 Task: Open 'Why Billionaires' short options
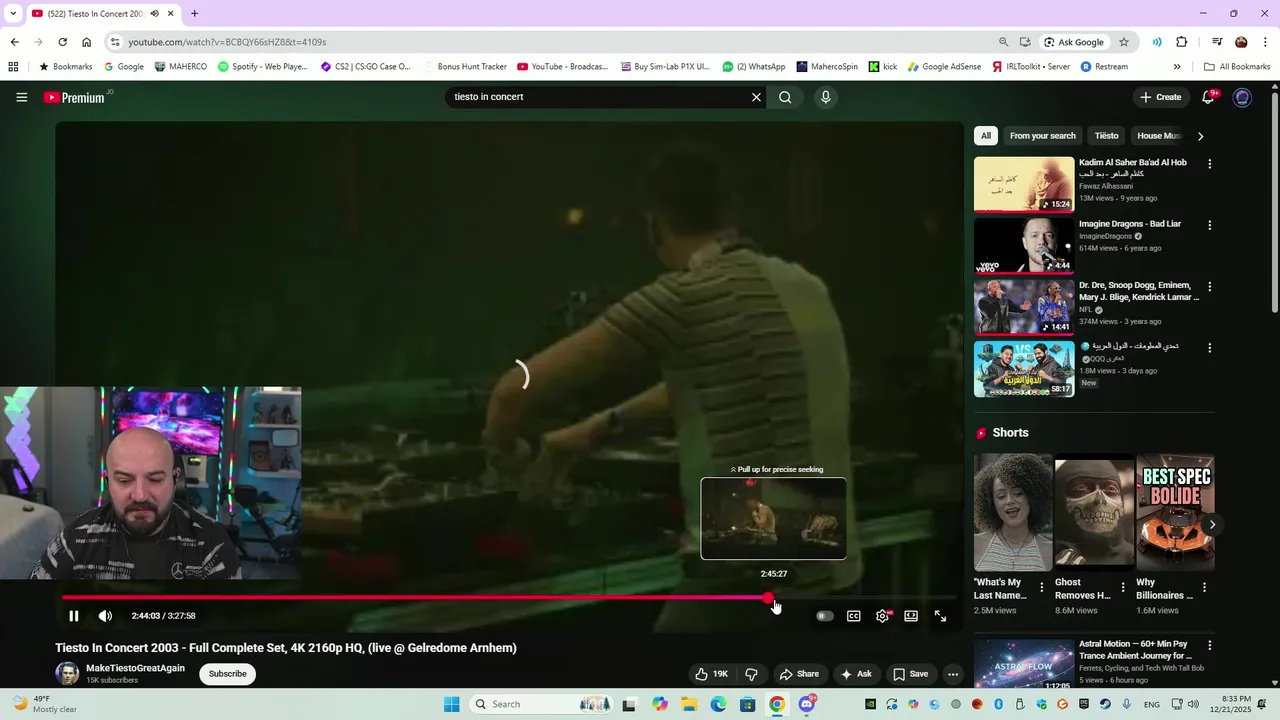(x=1204, y=588)
